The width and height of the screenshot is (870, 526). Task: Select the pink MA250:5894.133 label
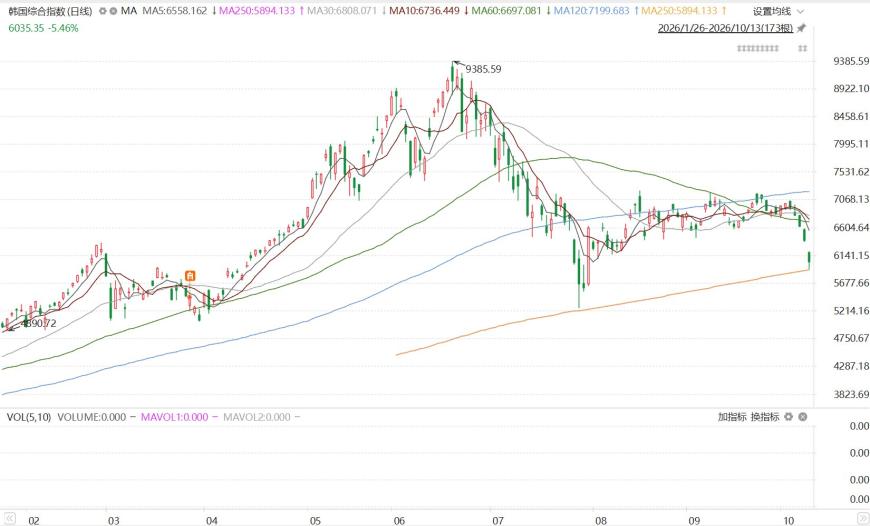pyautogui.click(x=257, y=11)
